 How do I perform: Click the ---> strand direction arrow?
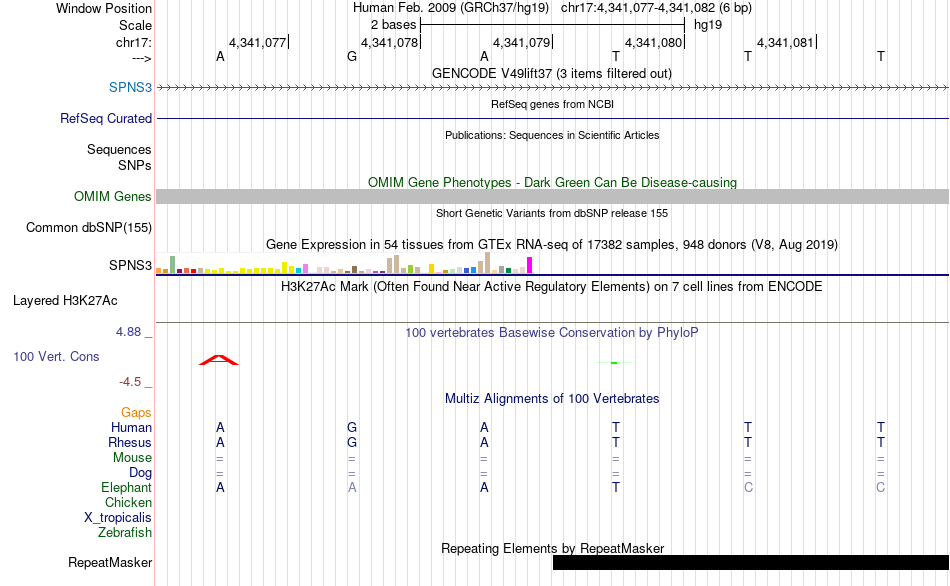[x=141, y=58]
